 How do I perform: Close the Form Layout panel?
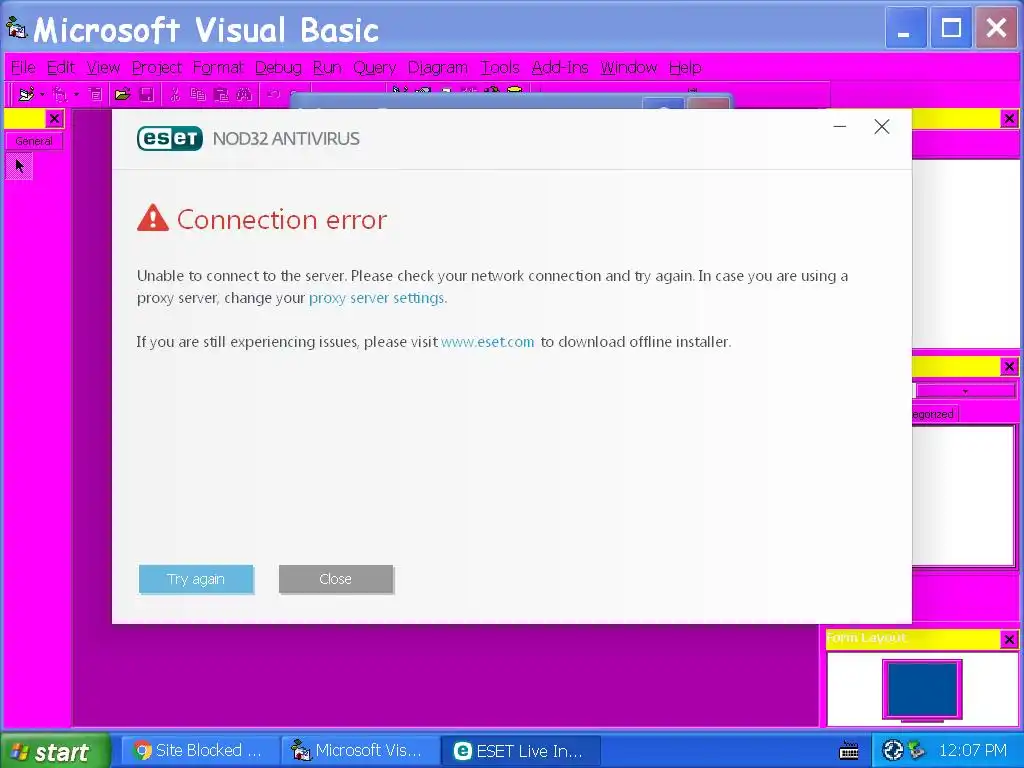point(1009,639)
